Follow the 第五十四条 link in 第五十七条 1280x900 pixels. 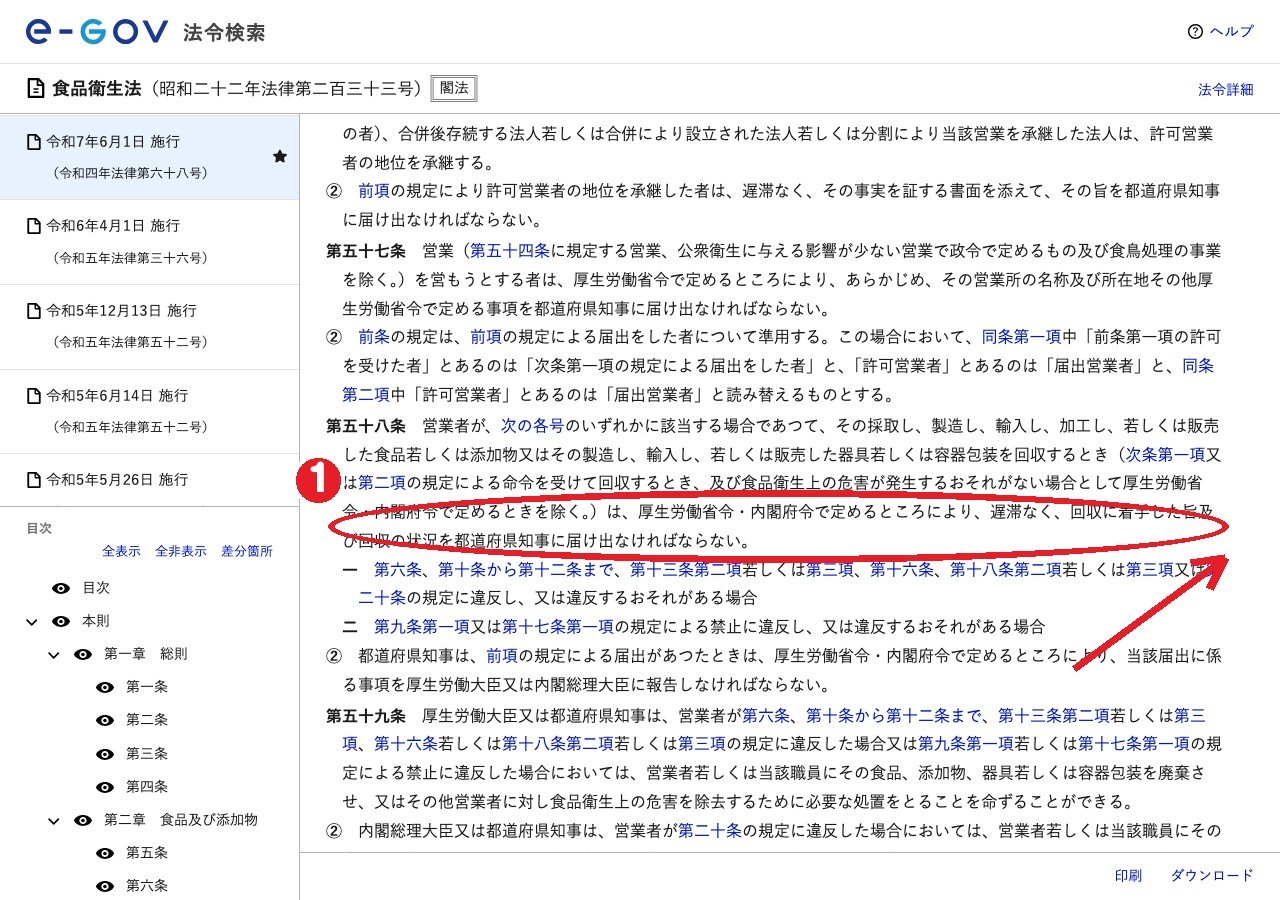(x=510, y=250)
